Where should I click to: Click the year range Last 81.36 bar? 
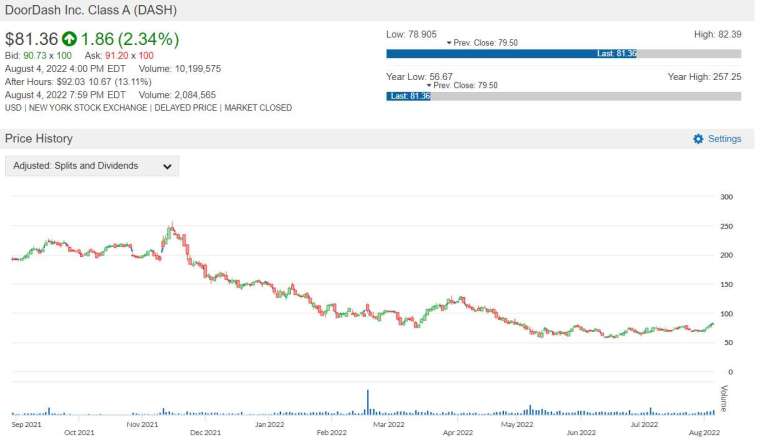coord(408,96)
